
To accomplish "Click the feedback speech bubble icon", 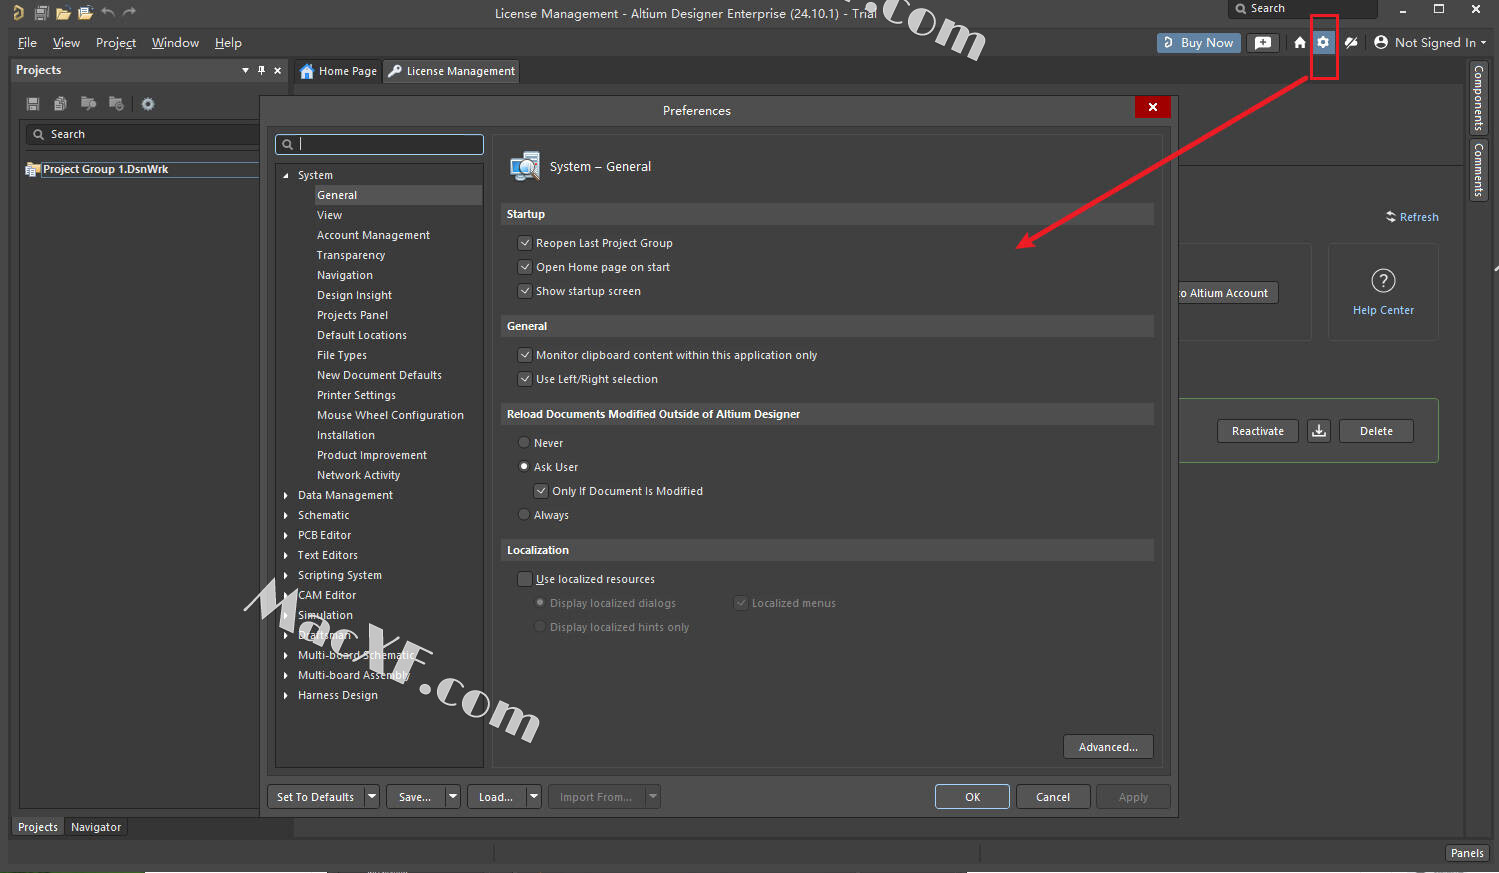I will point(1263,43).
